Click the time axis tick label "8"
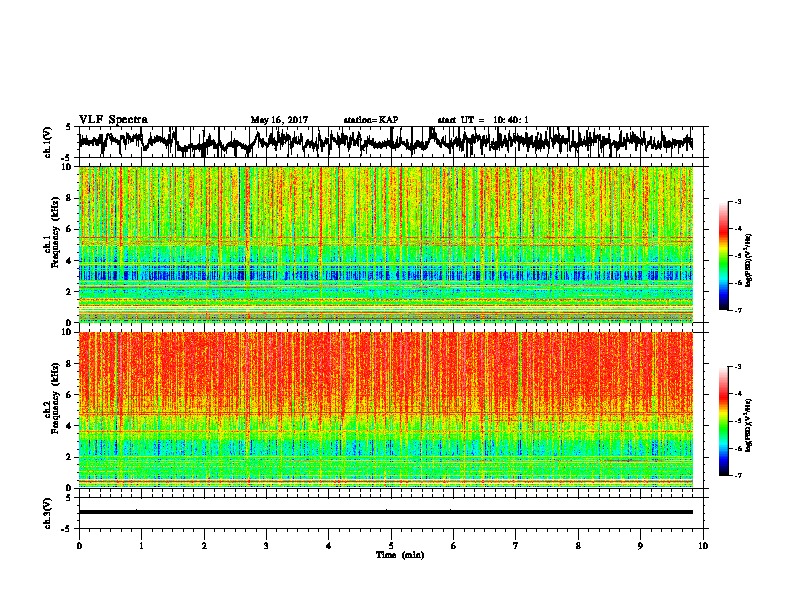 (578, 546)
